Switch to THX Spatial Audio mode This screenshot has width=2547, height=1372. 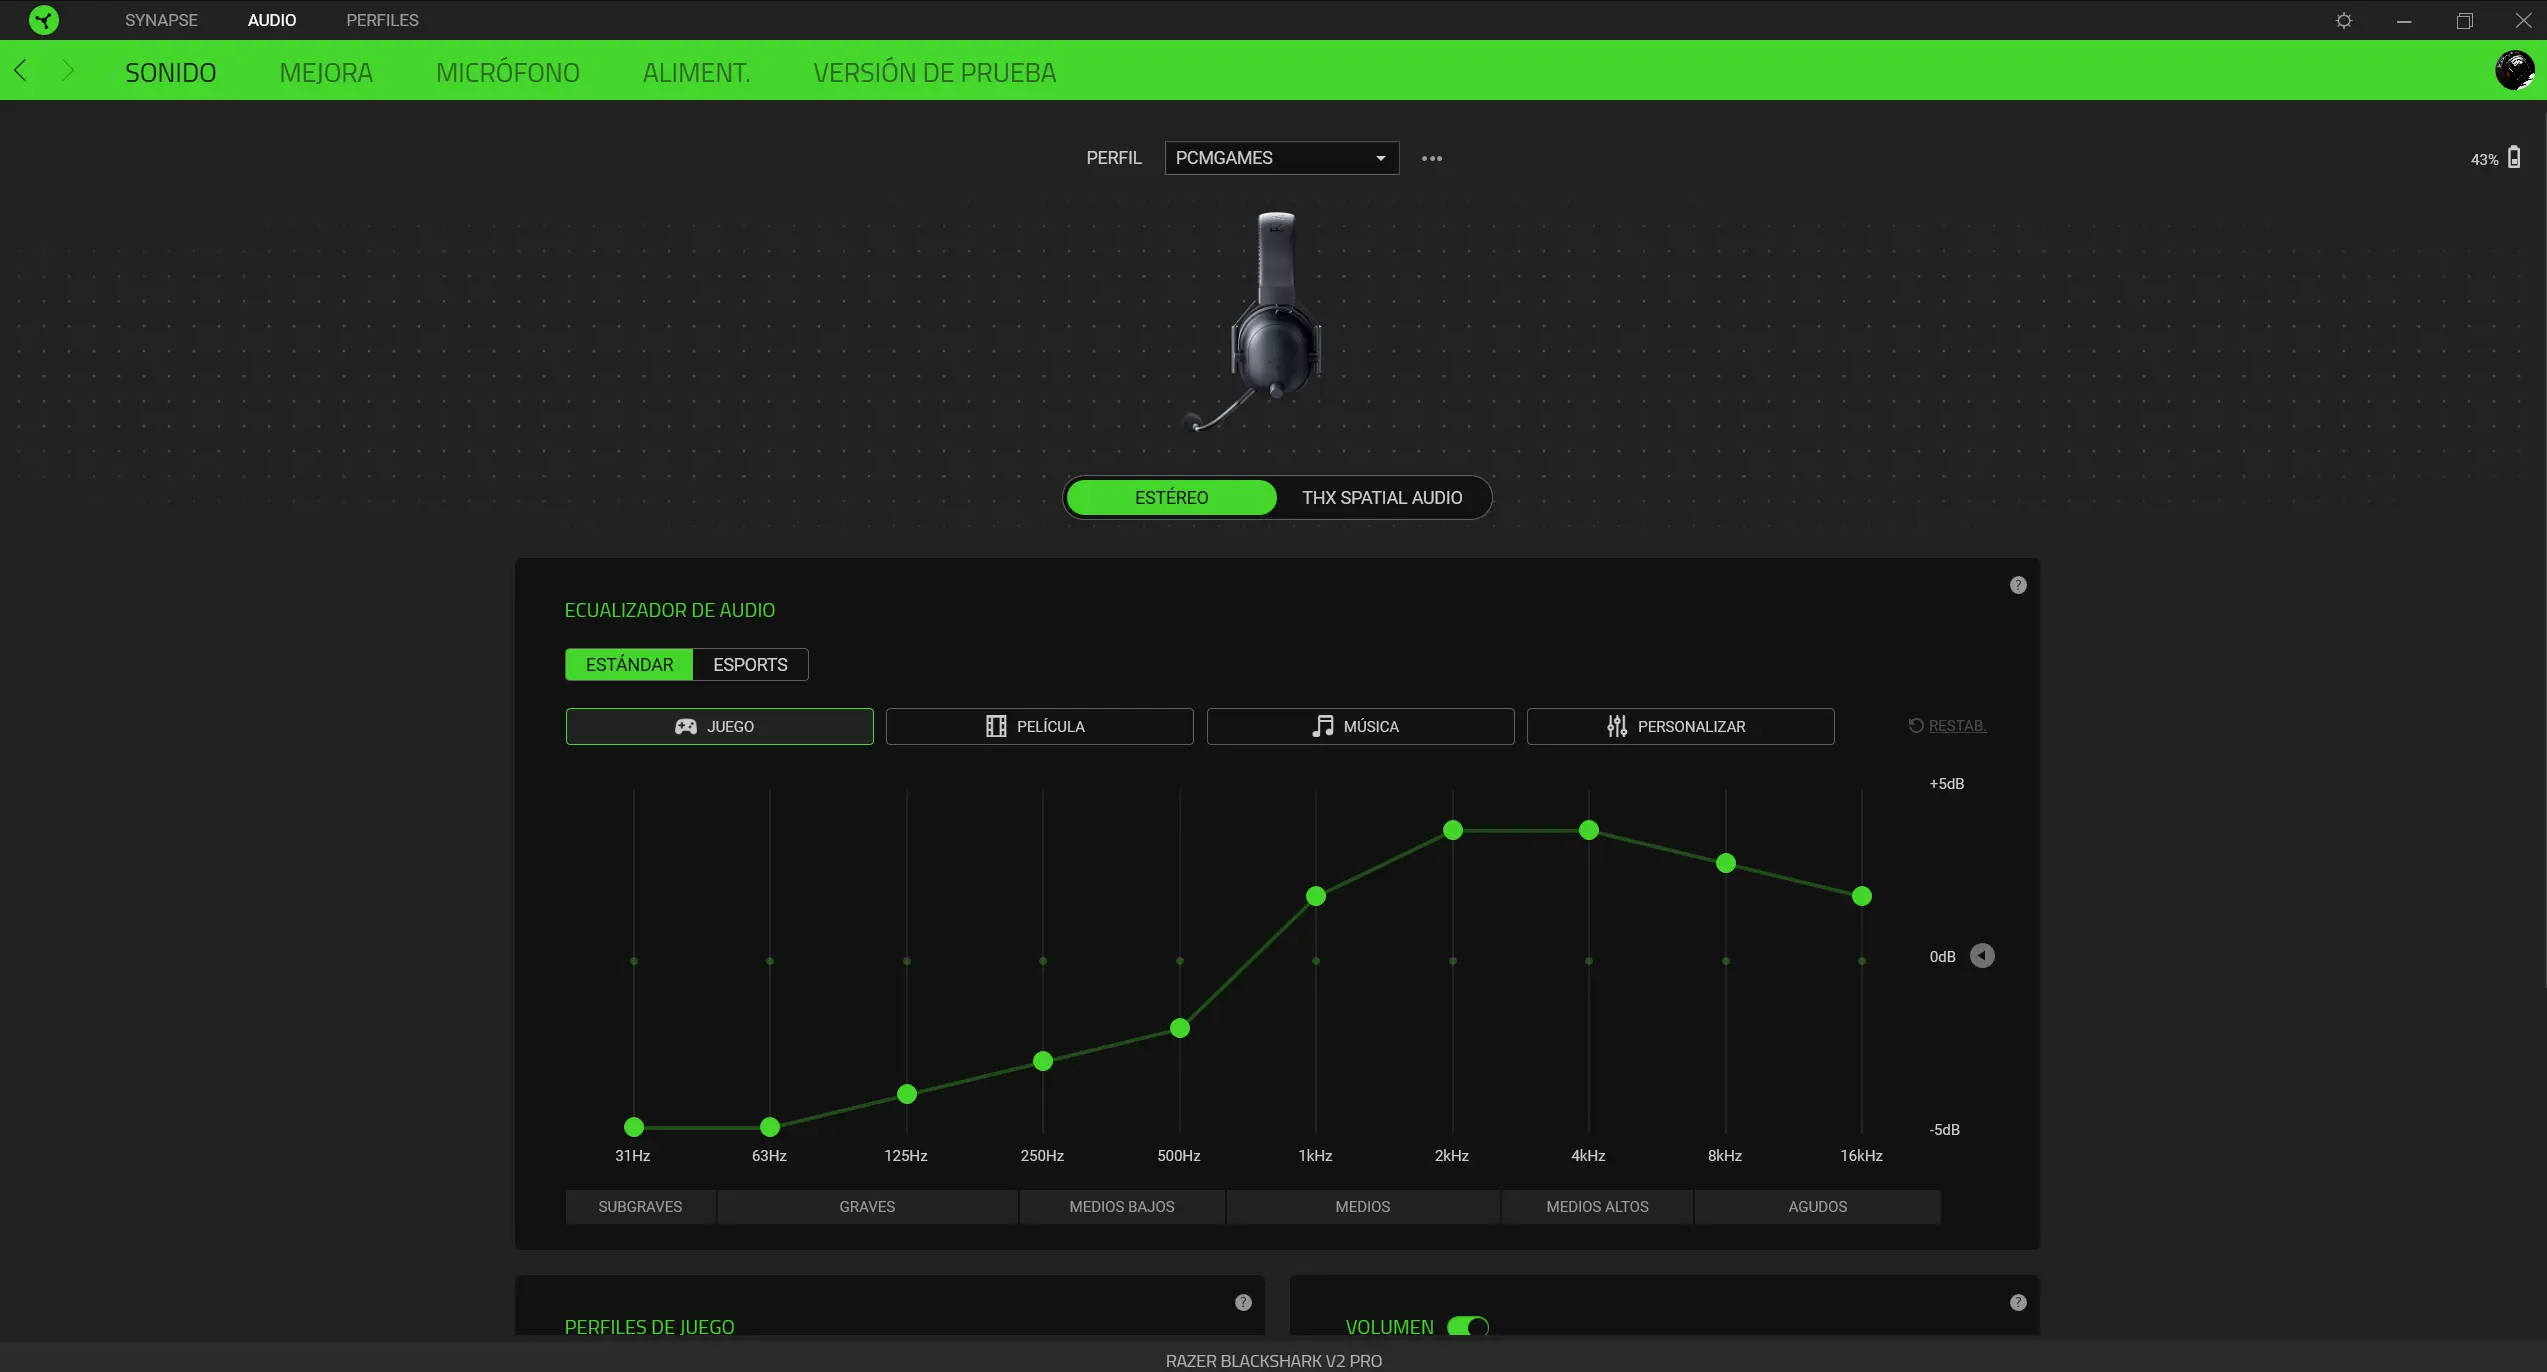tap(1381, 497)
